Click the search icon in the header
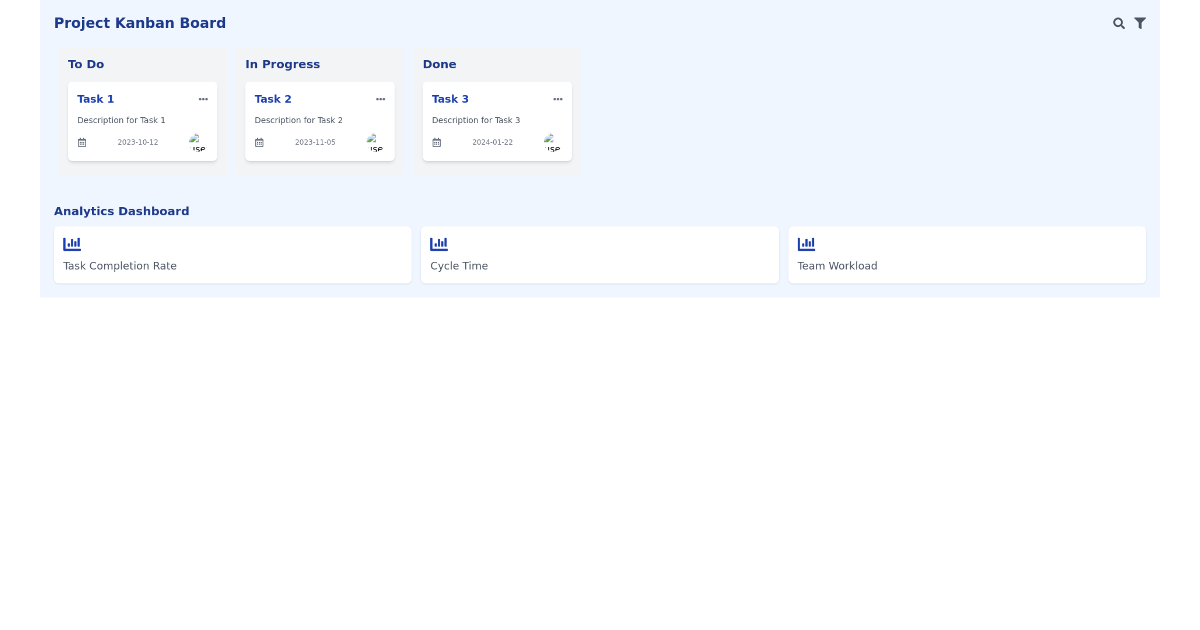1200x630 pixels. click(x=1119, y=22)
